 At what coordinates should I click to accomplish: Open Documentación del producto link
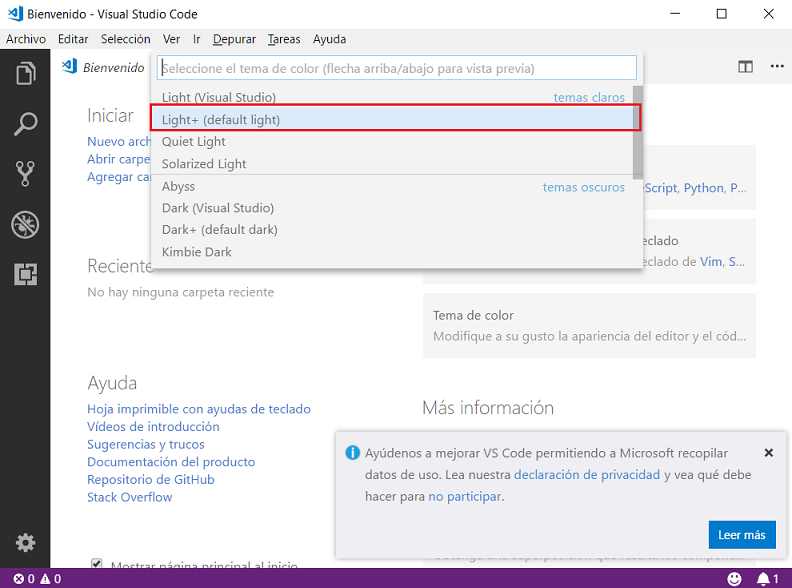coord(171,462)
